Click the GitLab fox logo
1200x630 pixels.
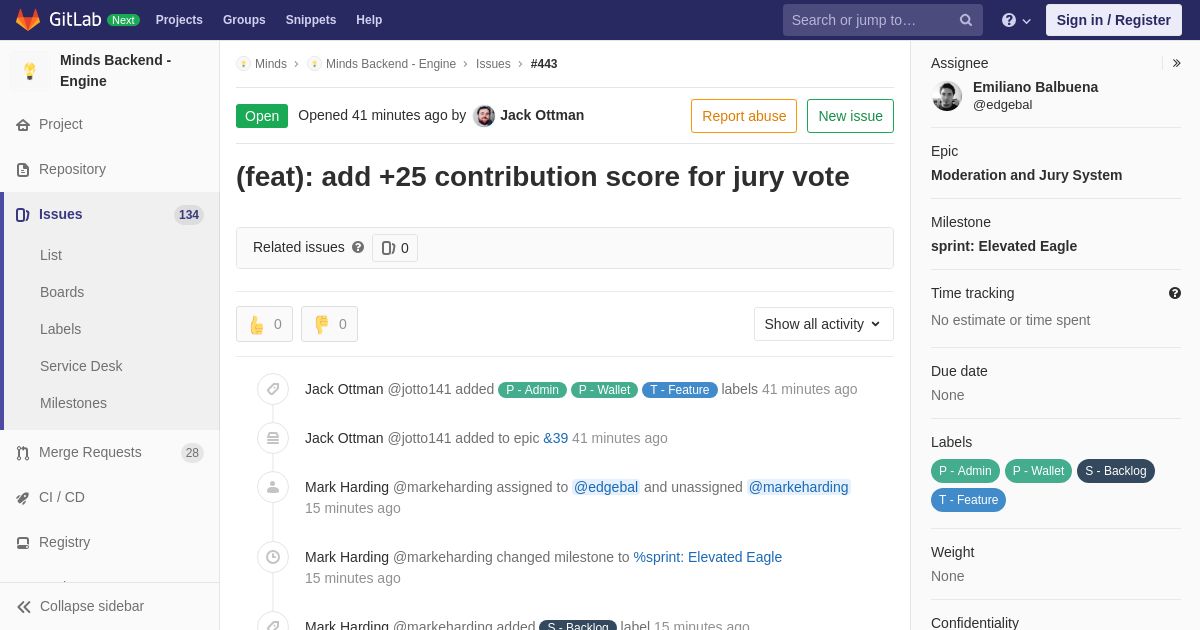(x=28, y=20)
